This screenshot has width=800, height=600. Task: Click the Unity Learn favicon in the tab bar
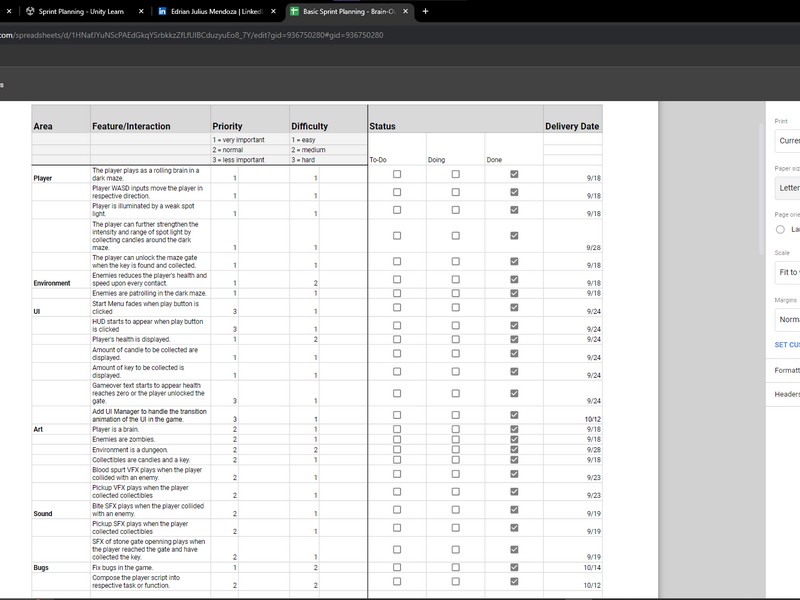click(x=31, y=11)
